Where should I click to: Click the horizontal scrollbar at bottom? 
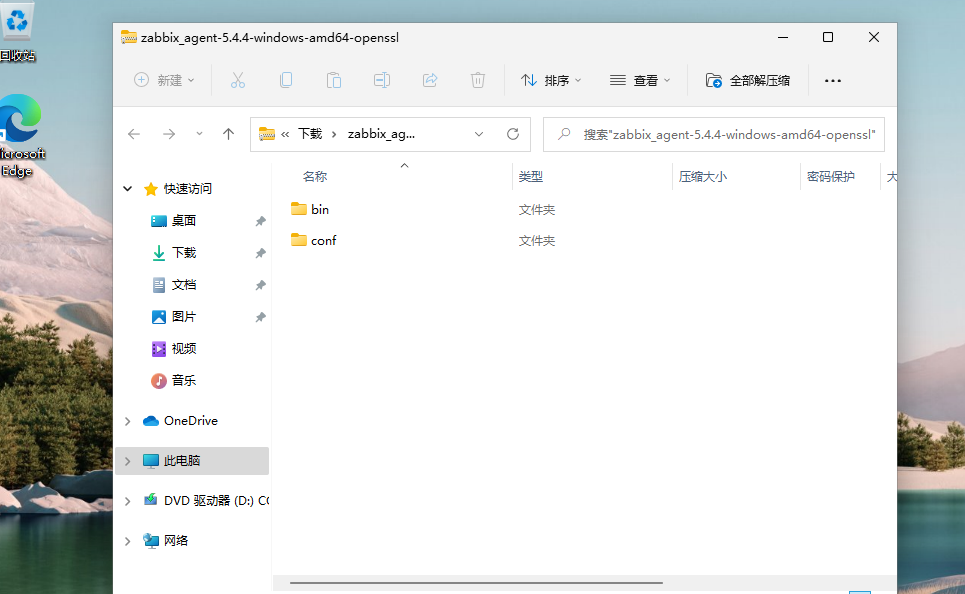click(x=476, y=582)
